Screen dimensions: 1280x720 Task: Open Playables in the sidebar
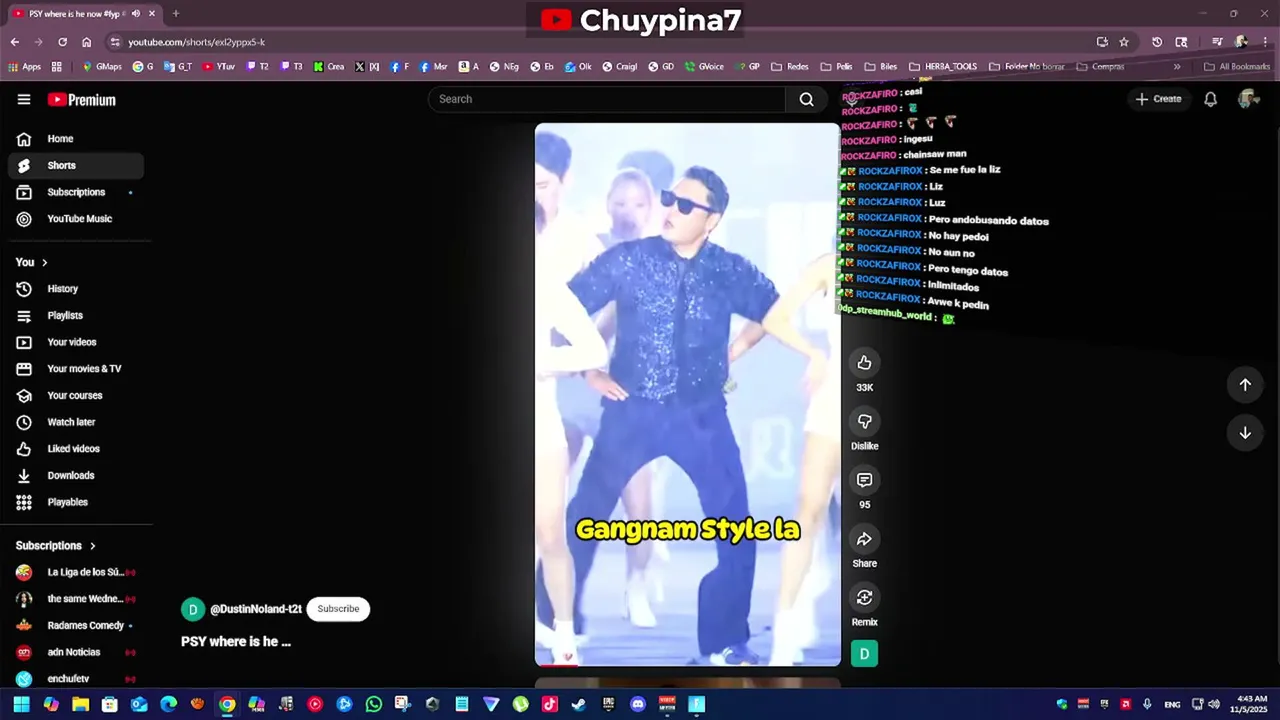tap(76, 502)
